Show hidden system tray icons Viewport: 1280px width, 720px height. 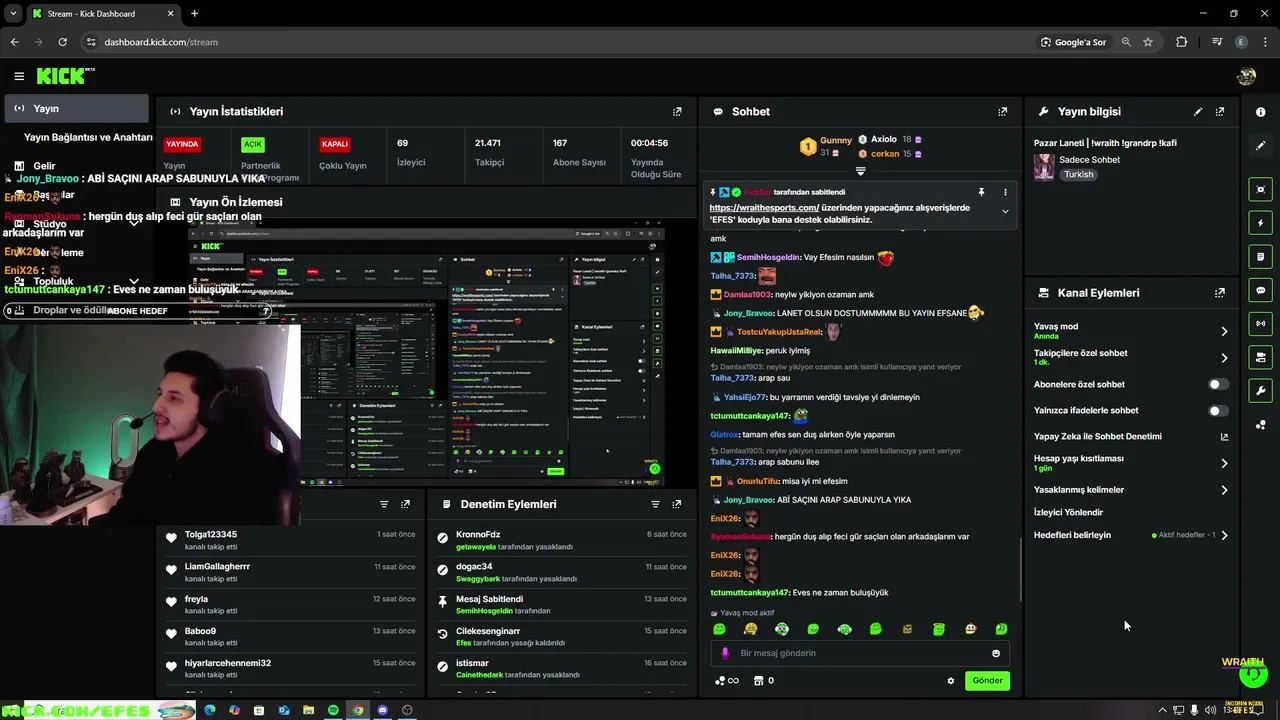point(1162,710)
